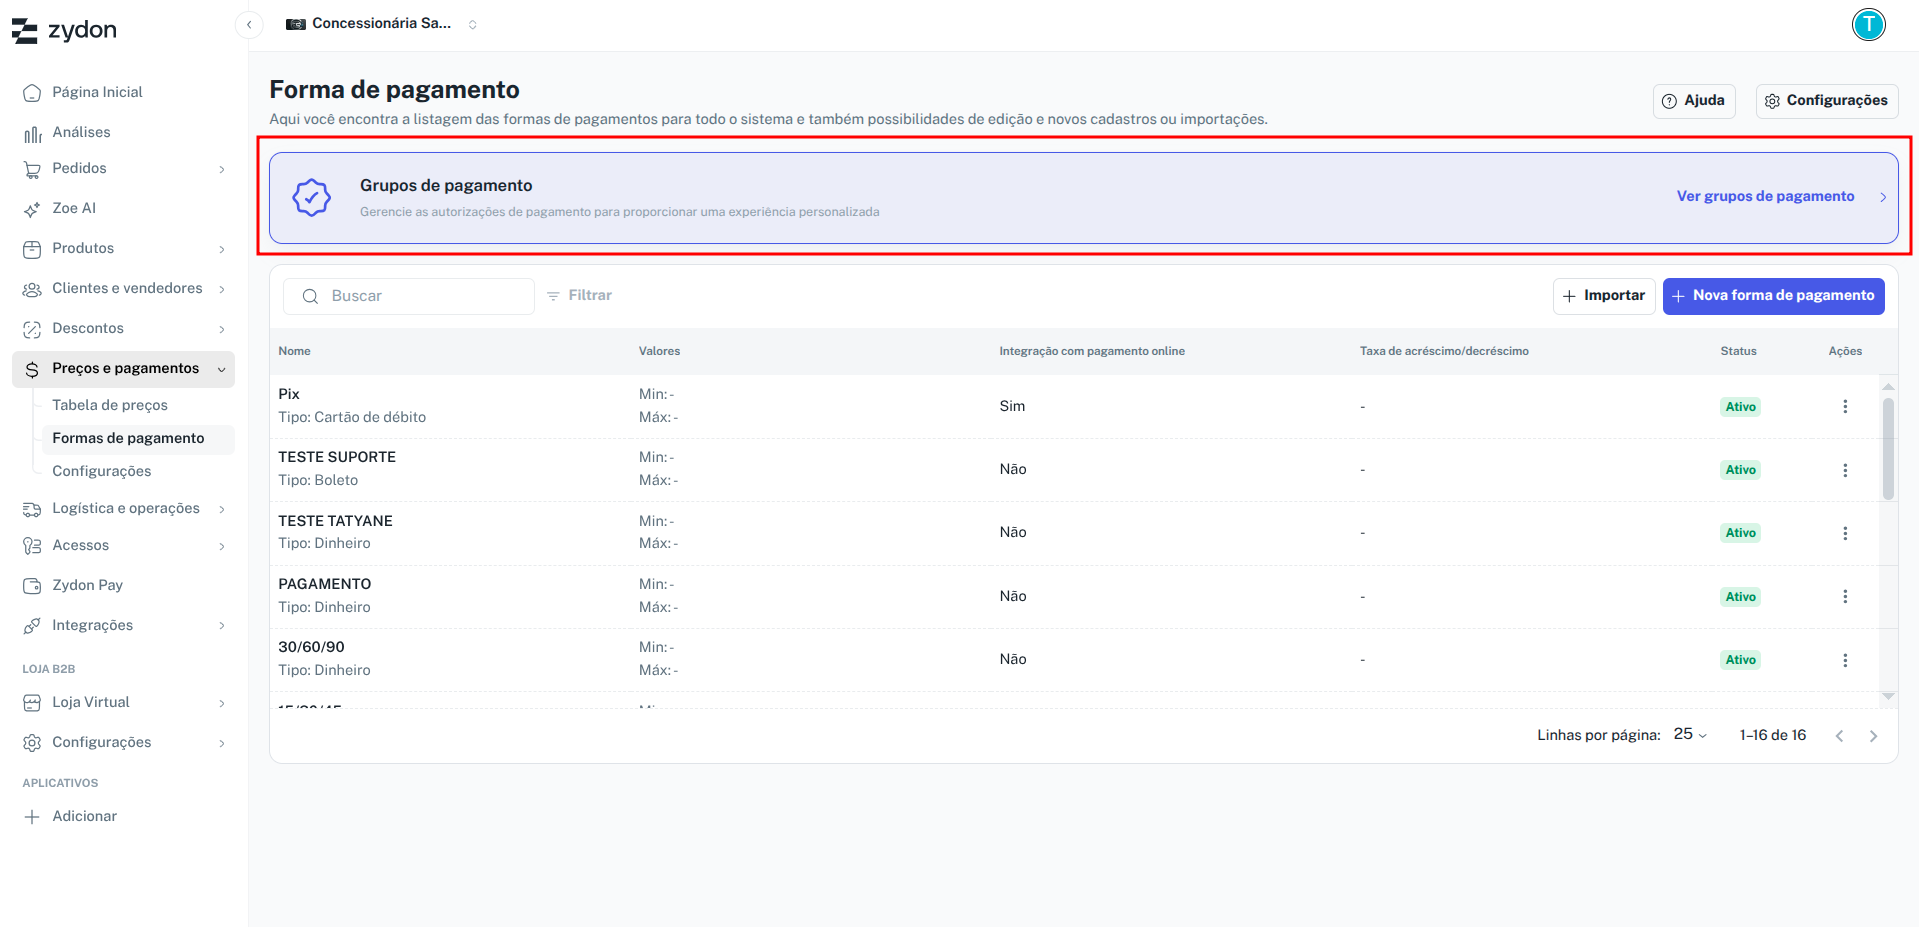The image size is (1919, 927).
Task: Click the Ativo status badge for Pix
Action: pyautogui.click(x=1740, y=407)
